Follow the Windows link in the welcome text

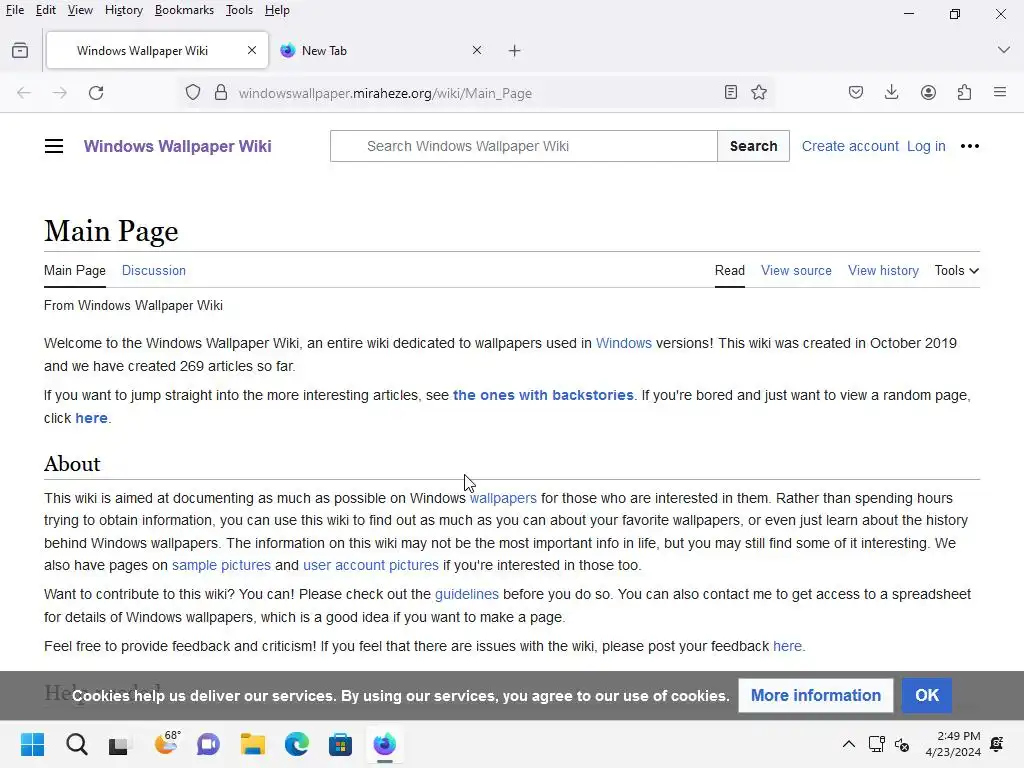(x=624, y=344)
